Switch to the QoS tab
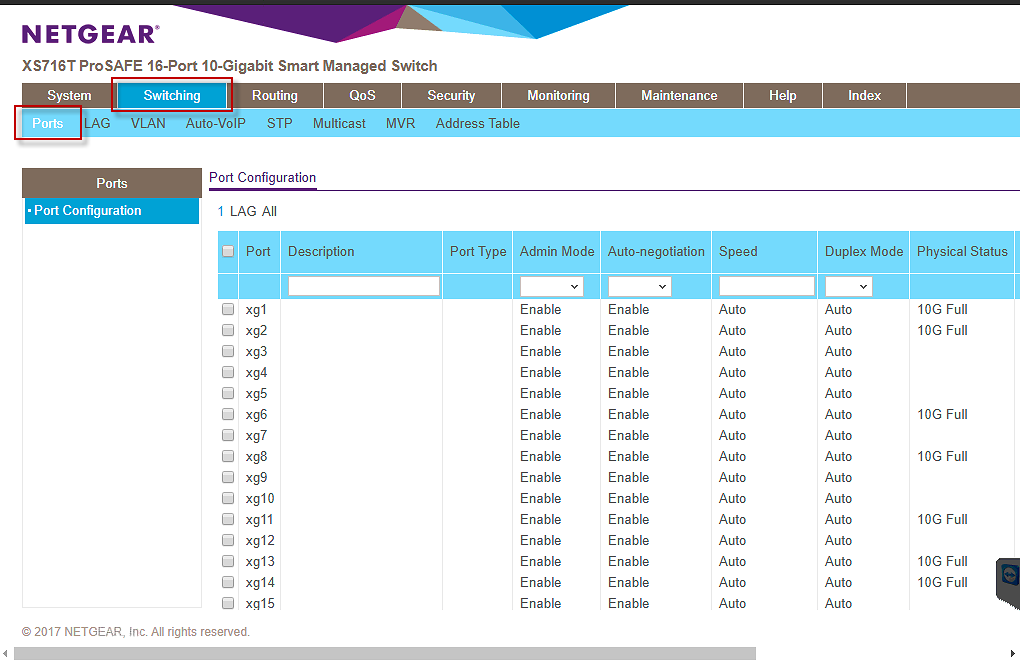This screenshot has height=660, width=1020. [362, 96]
